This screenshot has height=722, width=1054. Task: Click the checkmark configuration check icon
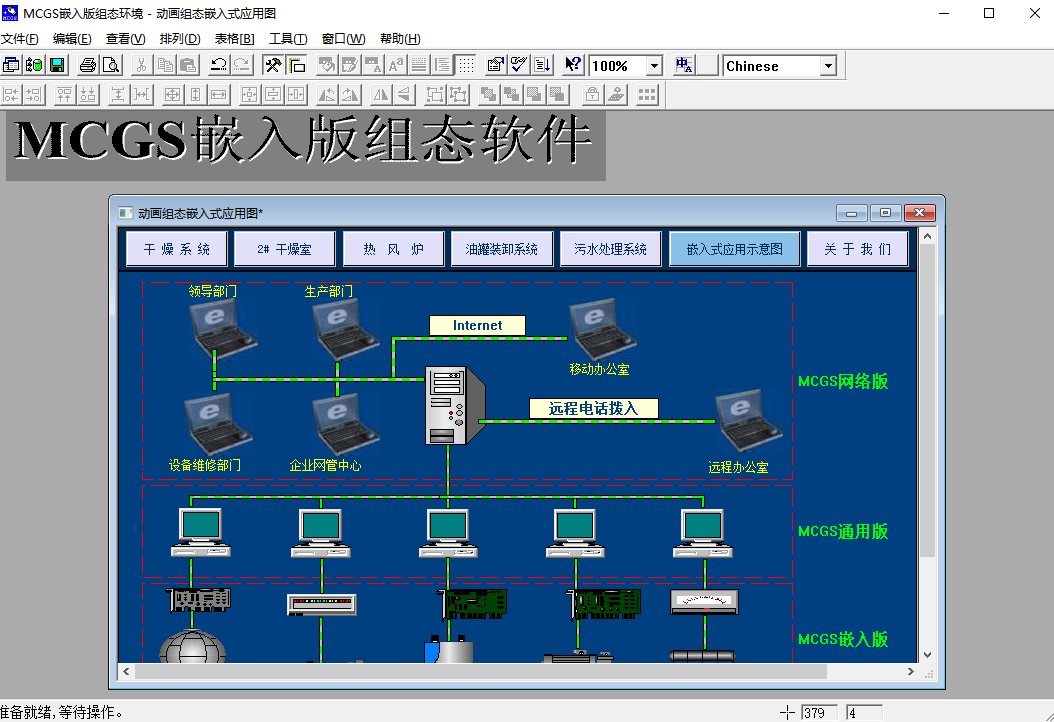[x=519, y=65]
